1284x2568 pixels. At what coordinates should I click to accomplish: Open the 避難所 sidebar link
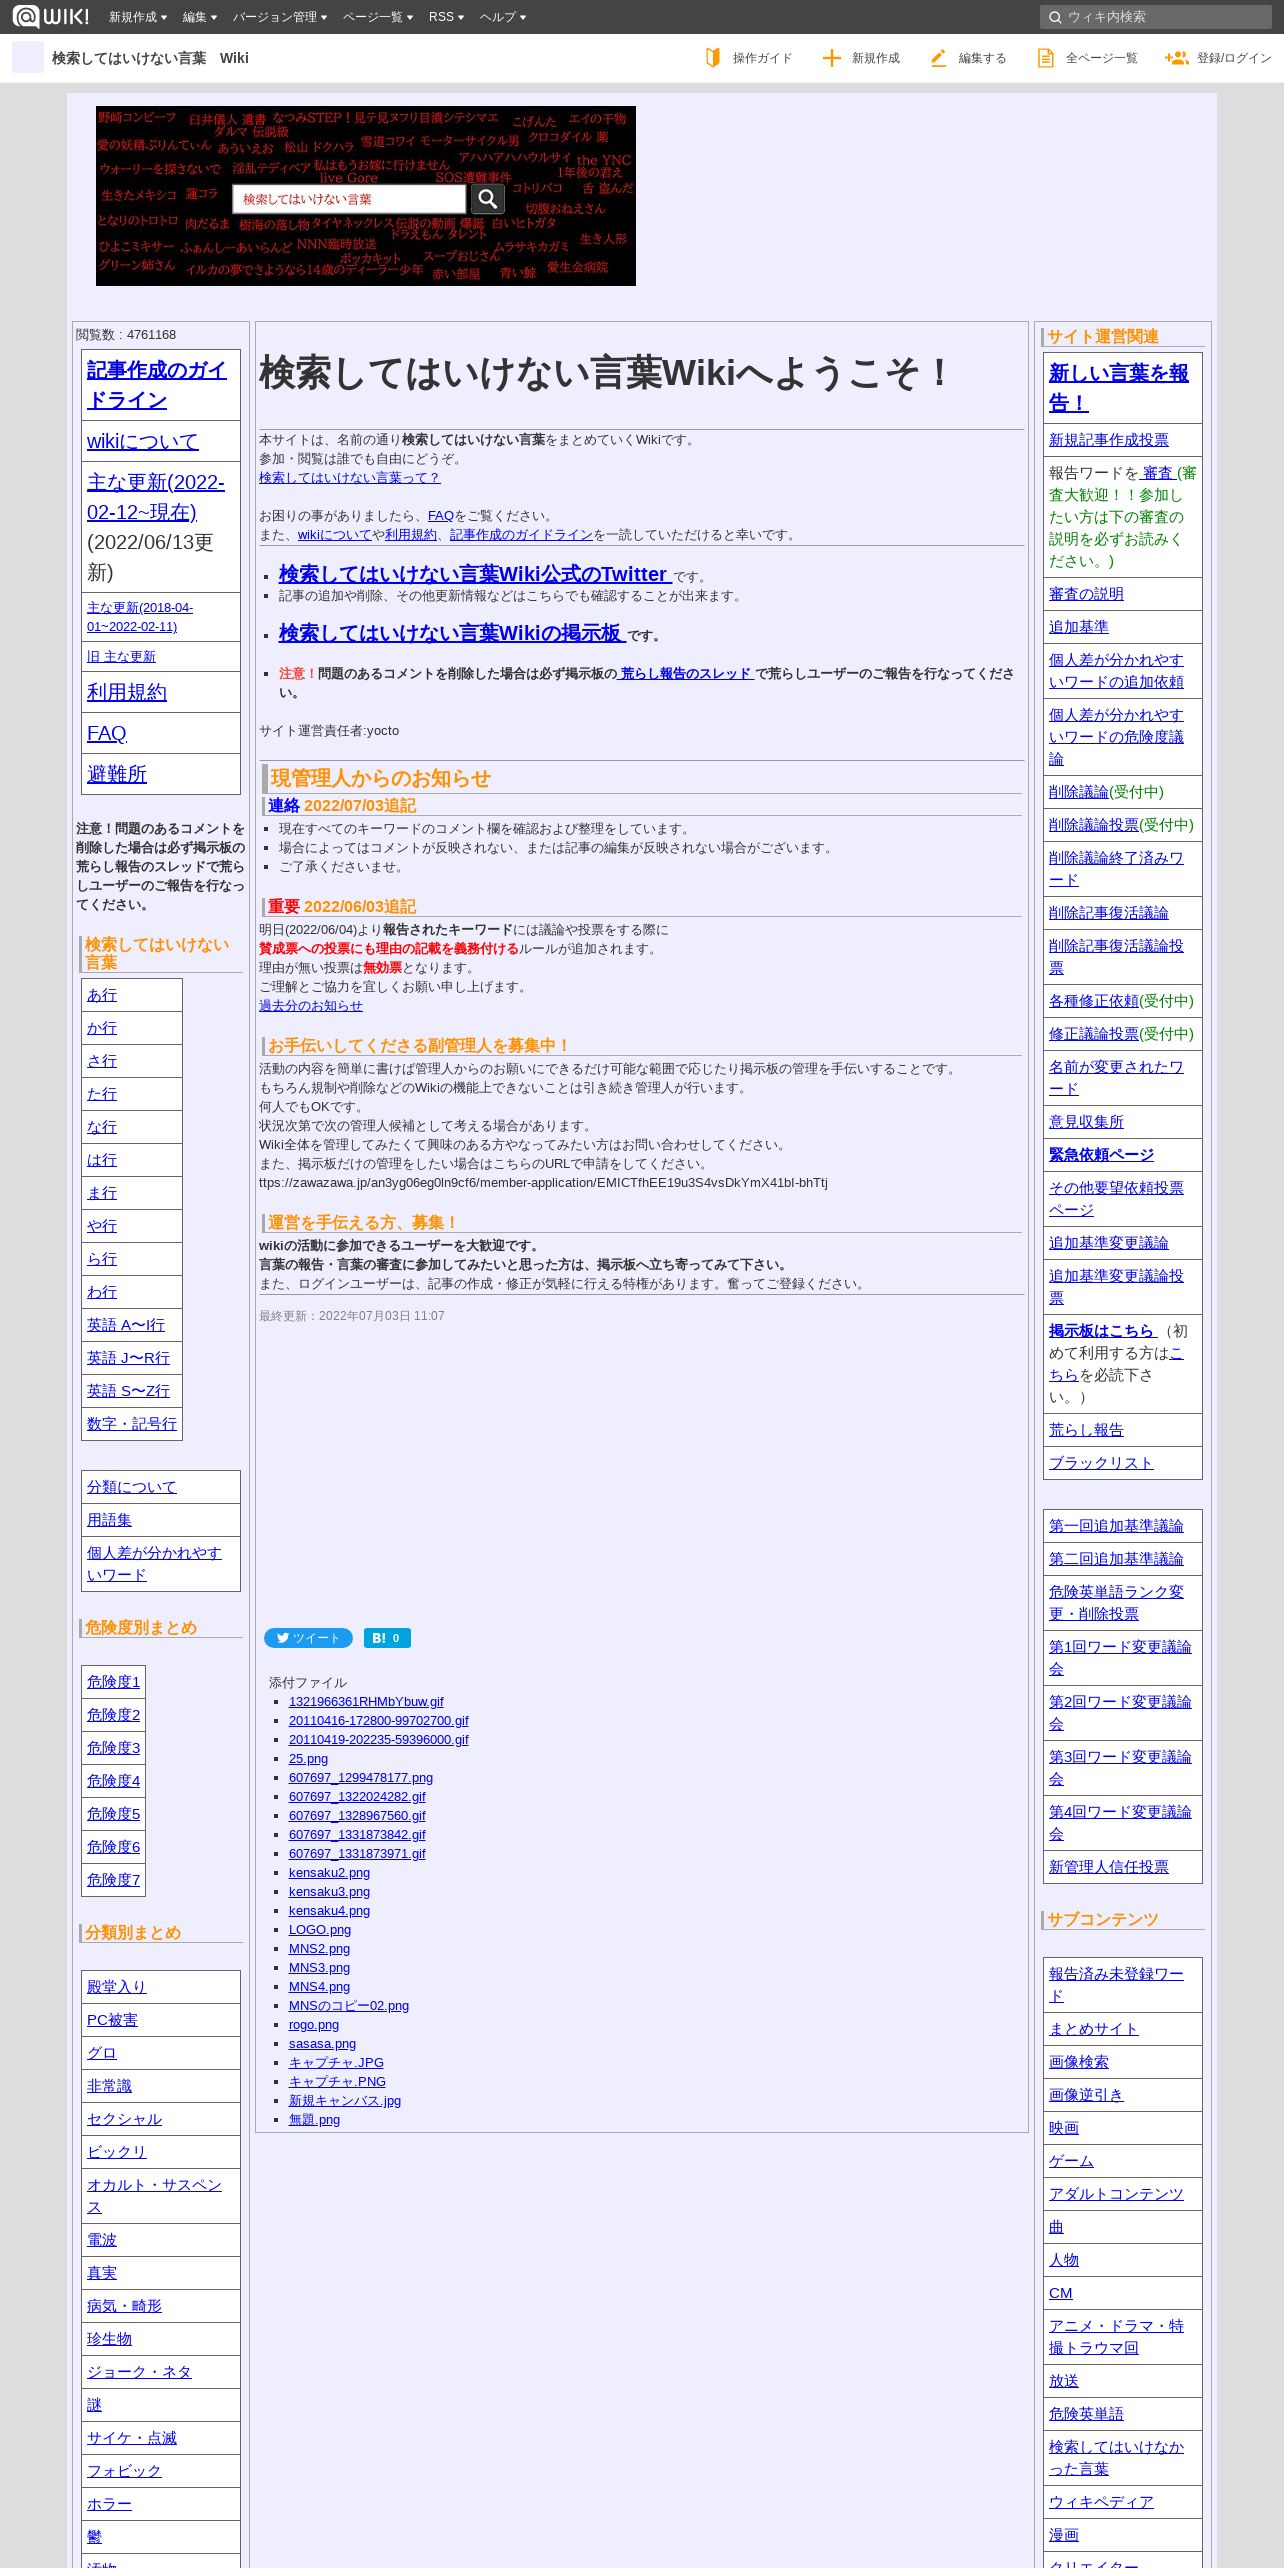click(116, 774)
